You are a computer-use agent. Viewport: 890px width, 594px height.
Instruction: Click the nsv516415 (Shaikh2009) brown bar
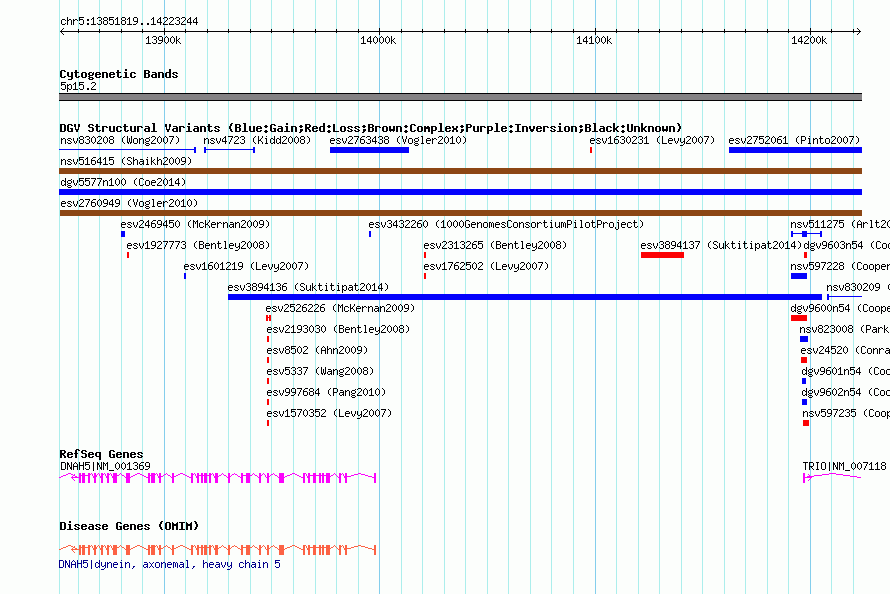tap(460, 171)
